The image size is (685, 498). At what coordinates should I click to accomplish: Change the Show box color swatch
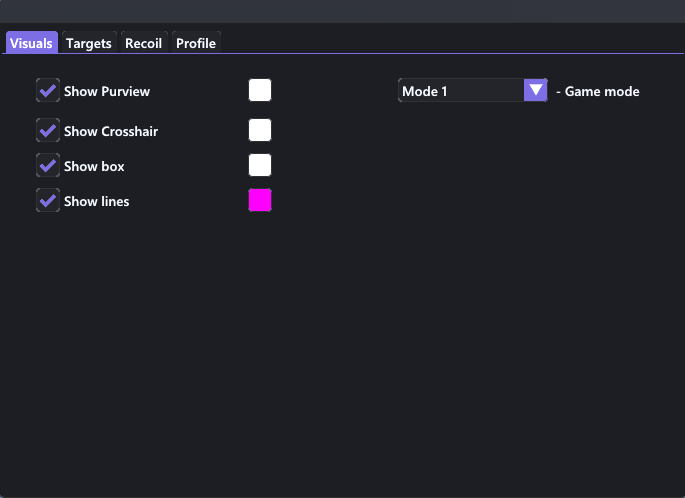260,165
